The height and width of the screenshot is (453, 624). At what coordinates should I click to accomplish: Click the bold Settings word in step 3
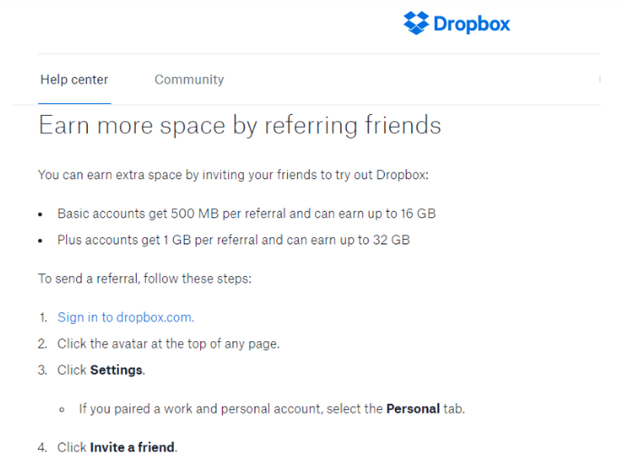click(117, 370)
